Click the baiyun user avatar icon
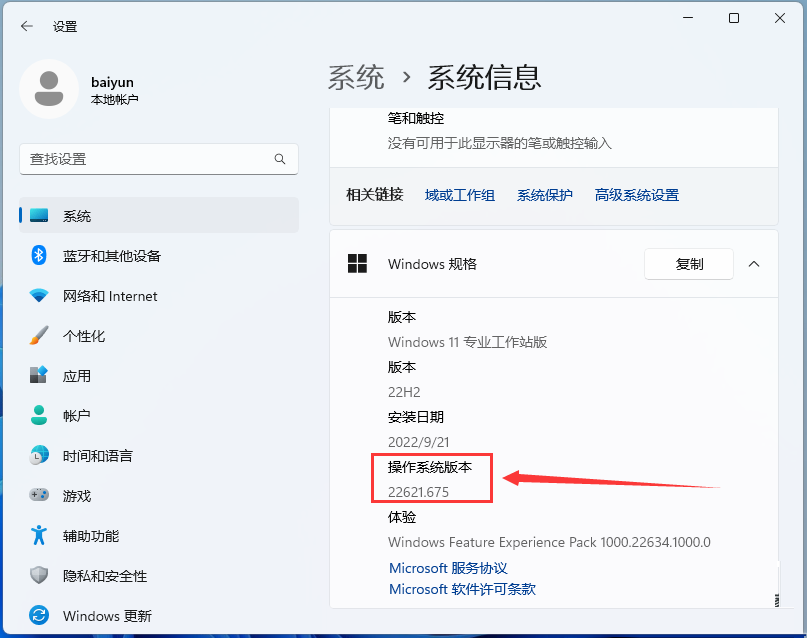The width and height of the screenshot is (807, 638). coord(49,89)
